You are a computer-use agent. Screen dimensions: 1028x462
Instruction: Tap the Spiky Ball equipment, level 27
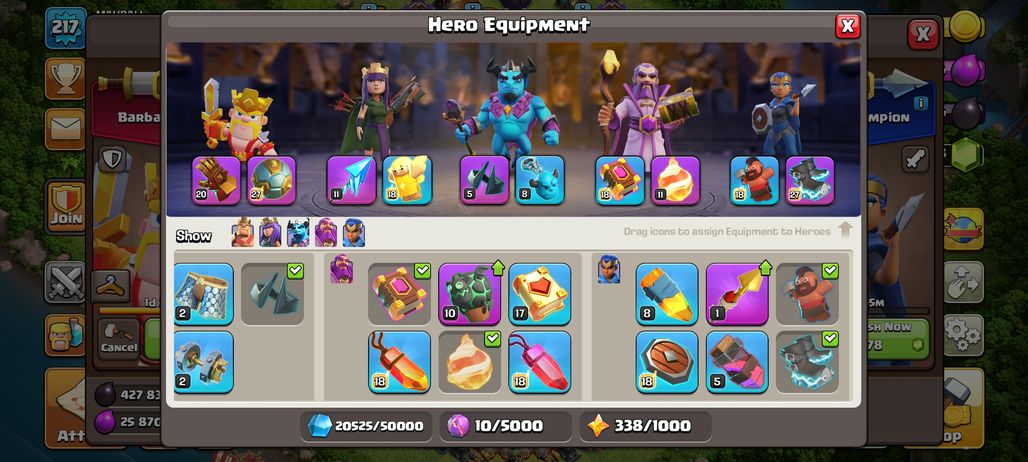click(x=271, y=180)
